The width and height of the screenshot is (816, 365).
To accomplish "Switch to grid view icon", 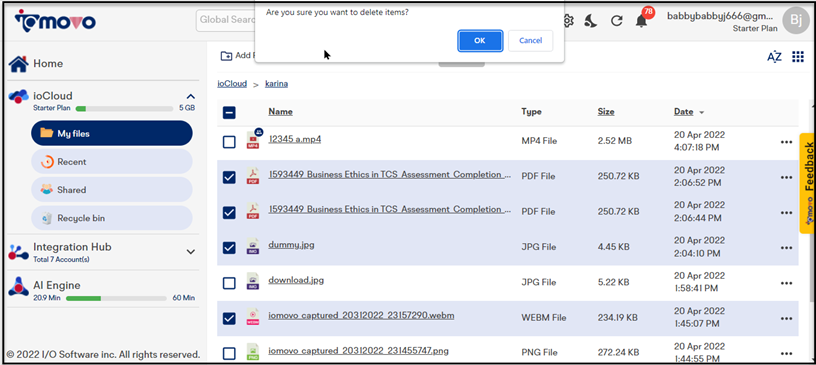I will [798, 57].
